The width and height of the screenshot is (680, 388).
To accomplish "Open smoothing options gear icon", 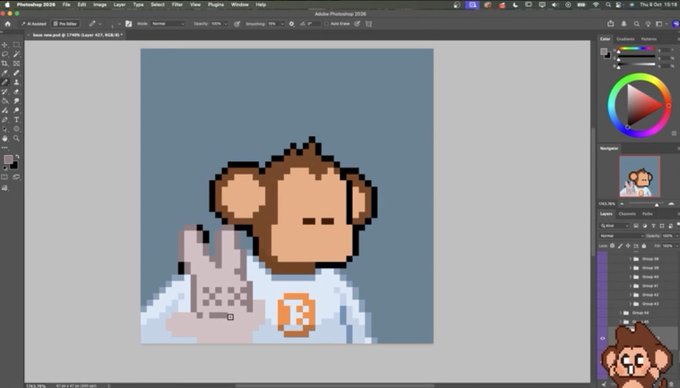I will coord(291,24).
